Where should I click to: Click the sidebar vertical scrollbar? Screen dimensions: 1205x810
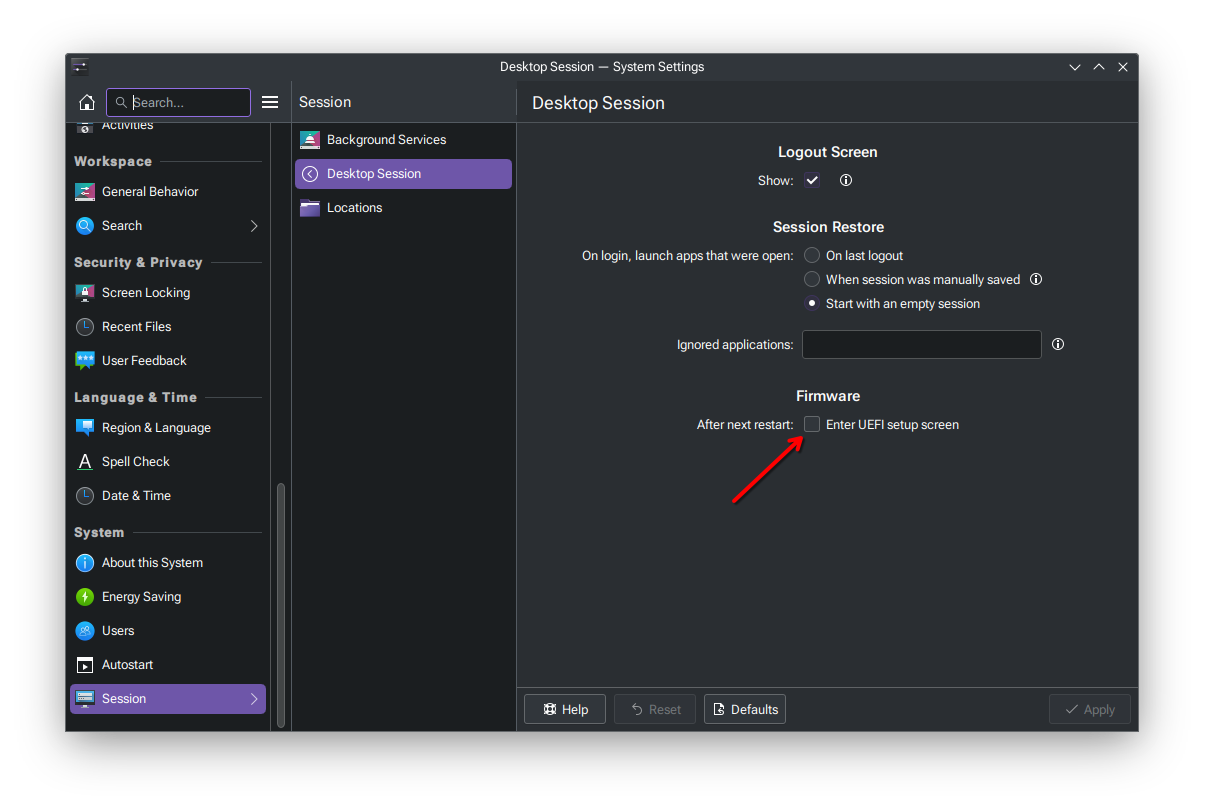281,600
